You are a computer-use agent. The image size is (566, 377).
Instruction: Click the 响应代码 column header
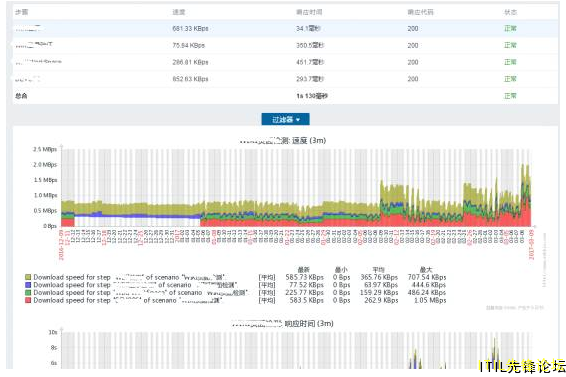[421, 12]
